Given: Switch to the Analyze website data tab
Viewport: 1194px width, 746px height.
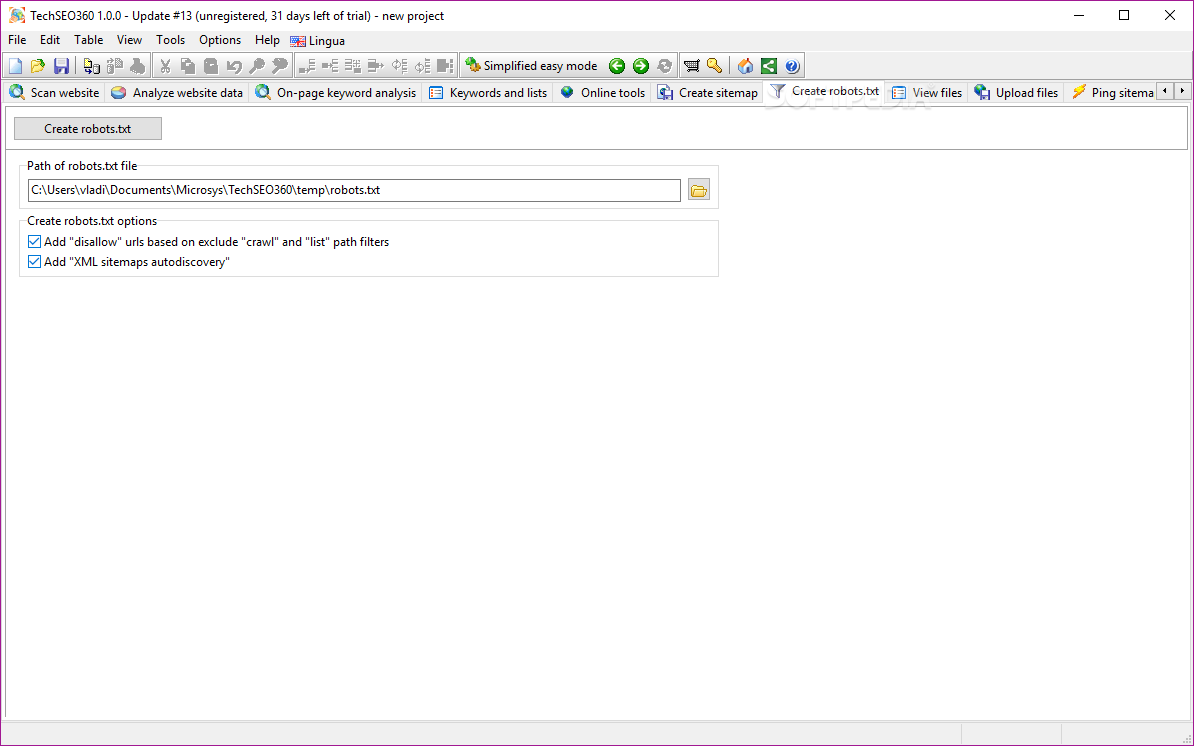Looking at the screenshot, I should pyautogui.click(x=177, y=93).
